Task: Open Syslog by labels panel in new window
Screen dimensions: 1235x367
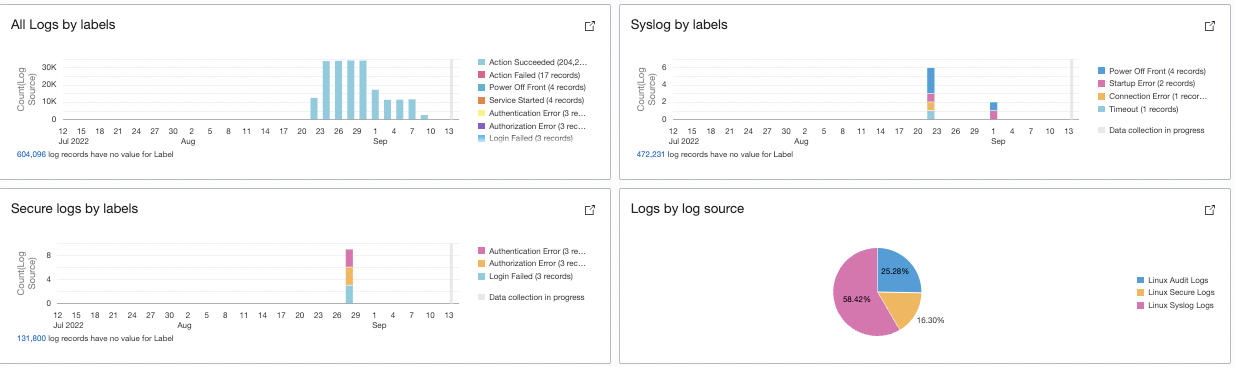Action: [x=1210, y=26]
